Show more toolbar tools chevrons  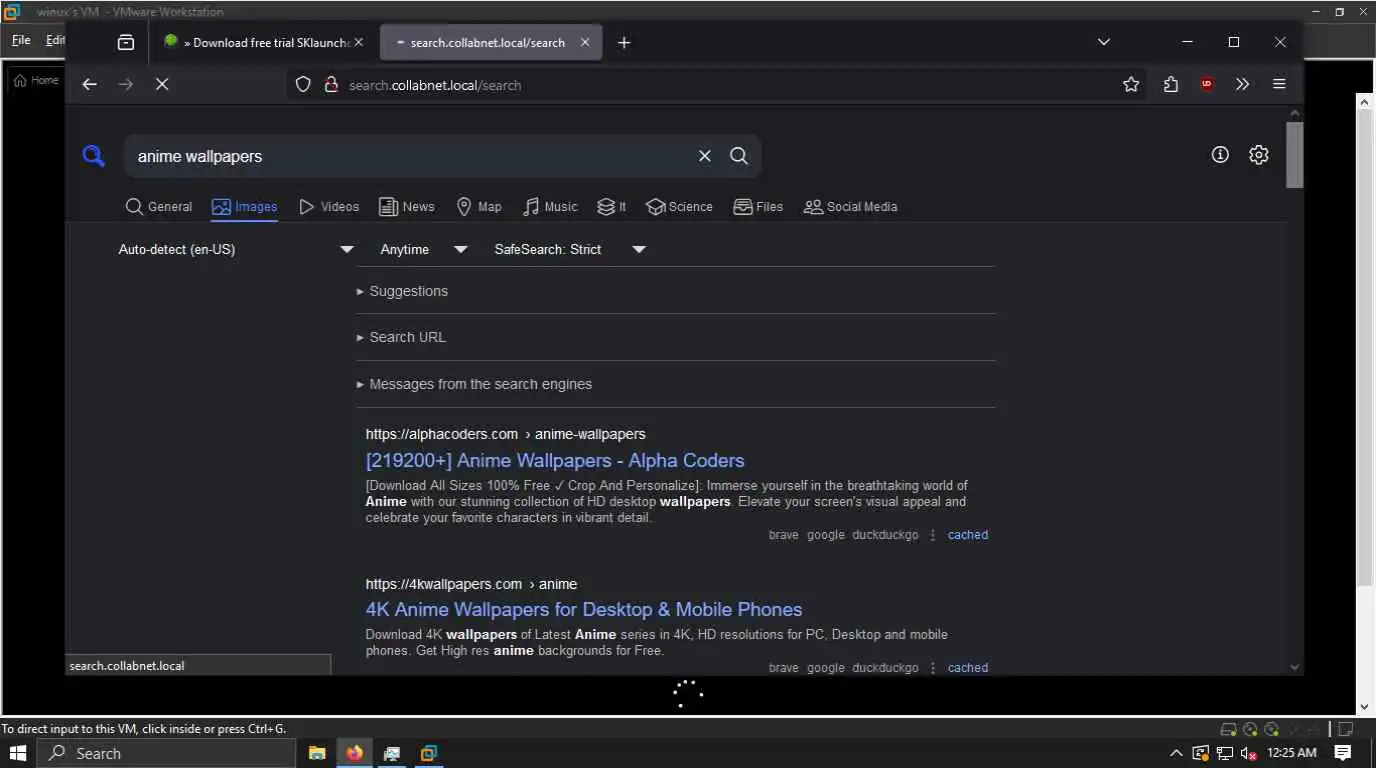pos(1242,85)
